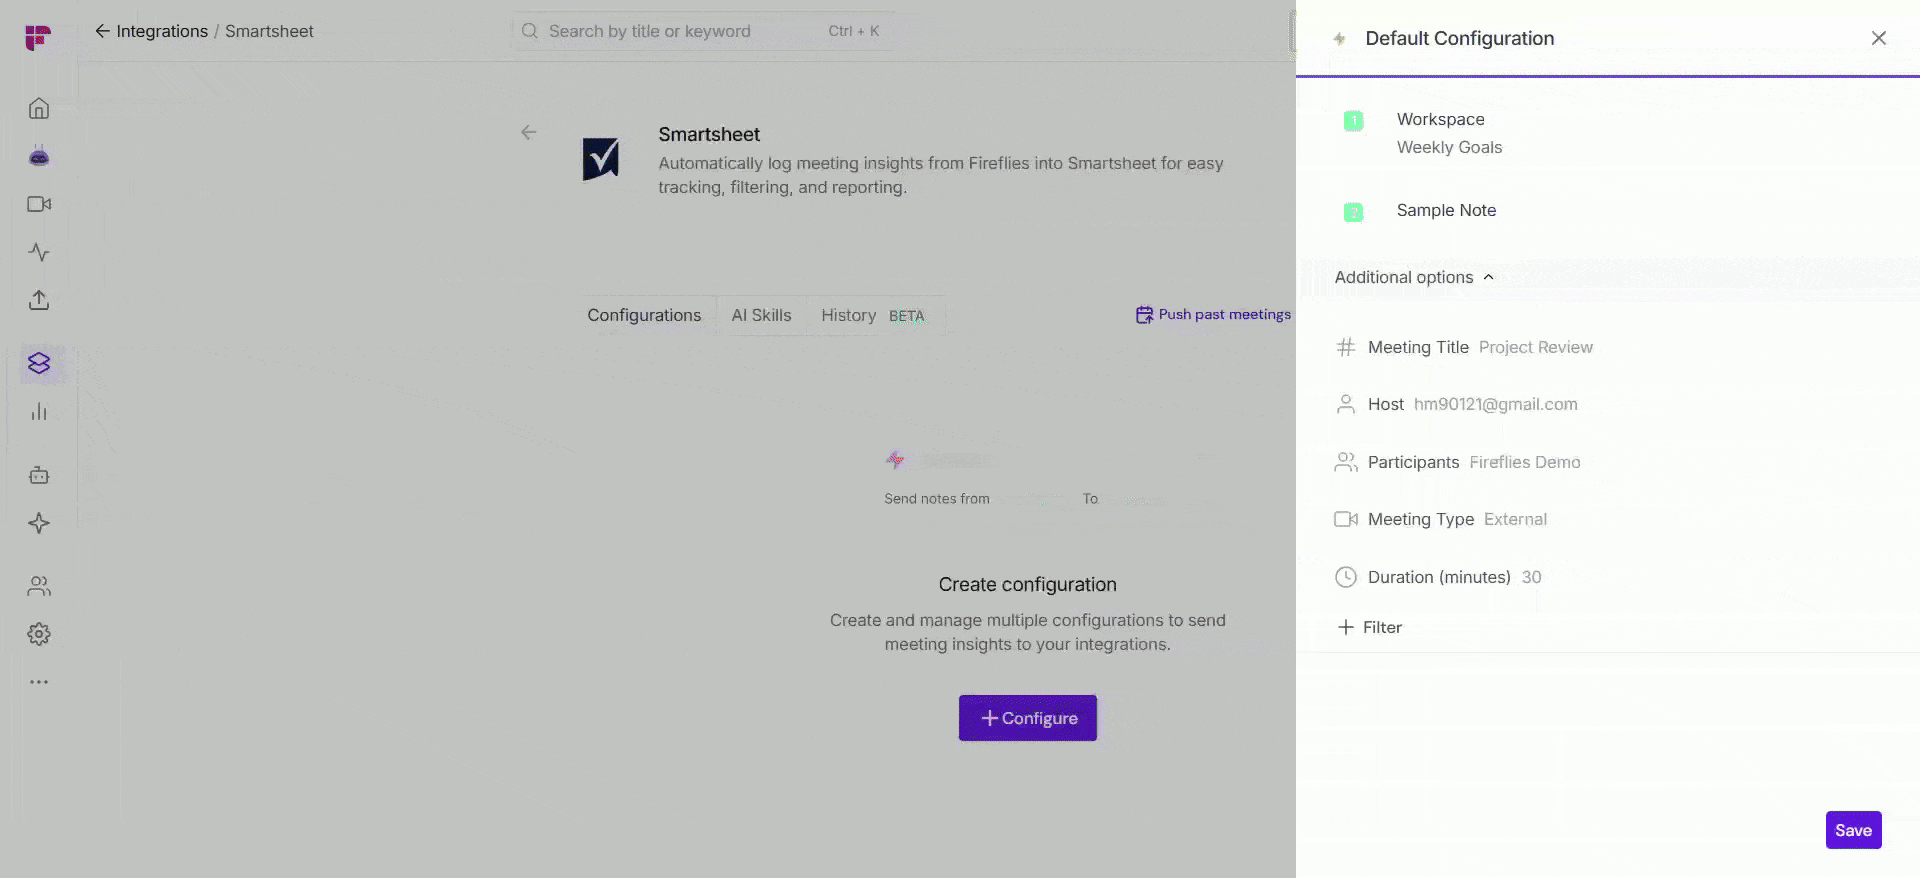The width and height of the screenshot is (1920, 878).
Task: Expand the Sample Note step
Action: coord(1446,210)
